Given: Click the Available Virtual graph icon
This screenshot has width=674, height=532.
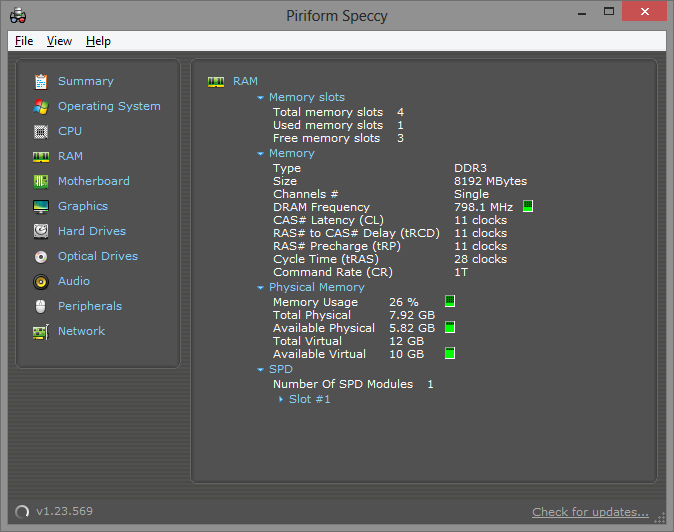Looking at the screenshot, I should pos(450,353).
